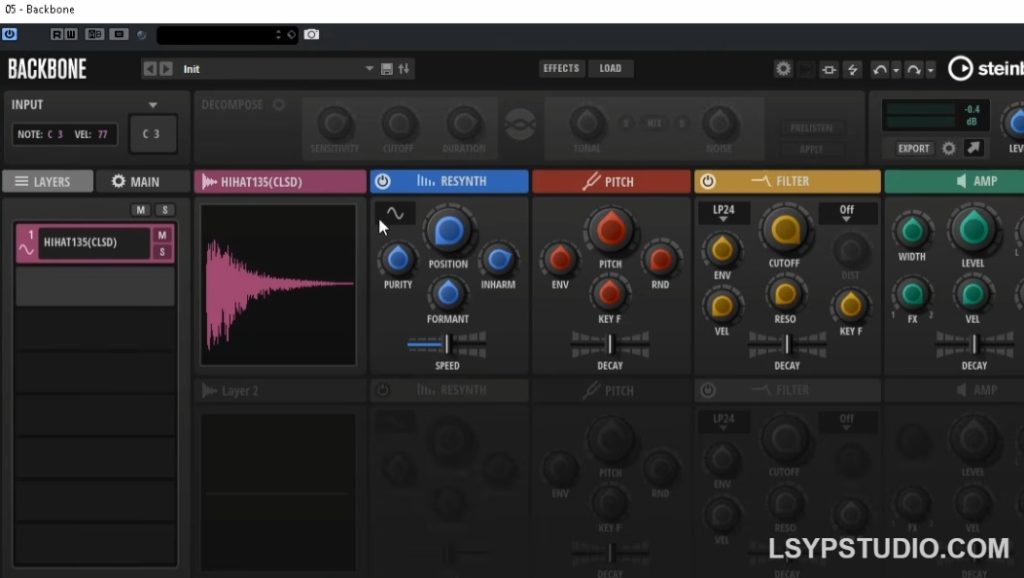
Task: Click the Export settings gear next to EXPORT
Action: pos(948,148)
